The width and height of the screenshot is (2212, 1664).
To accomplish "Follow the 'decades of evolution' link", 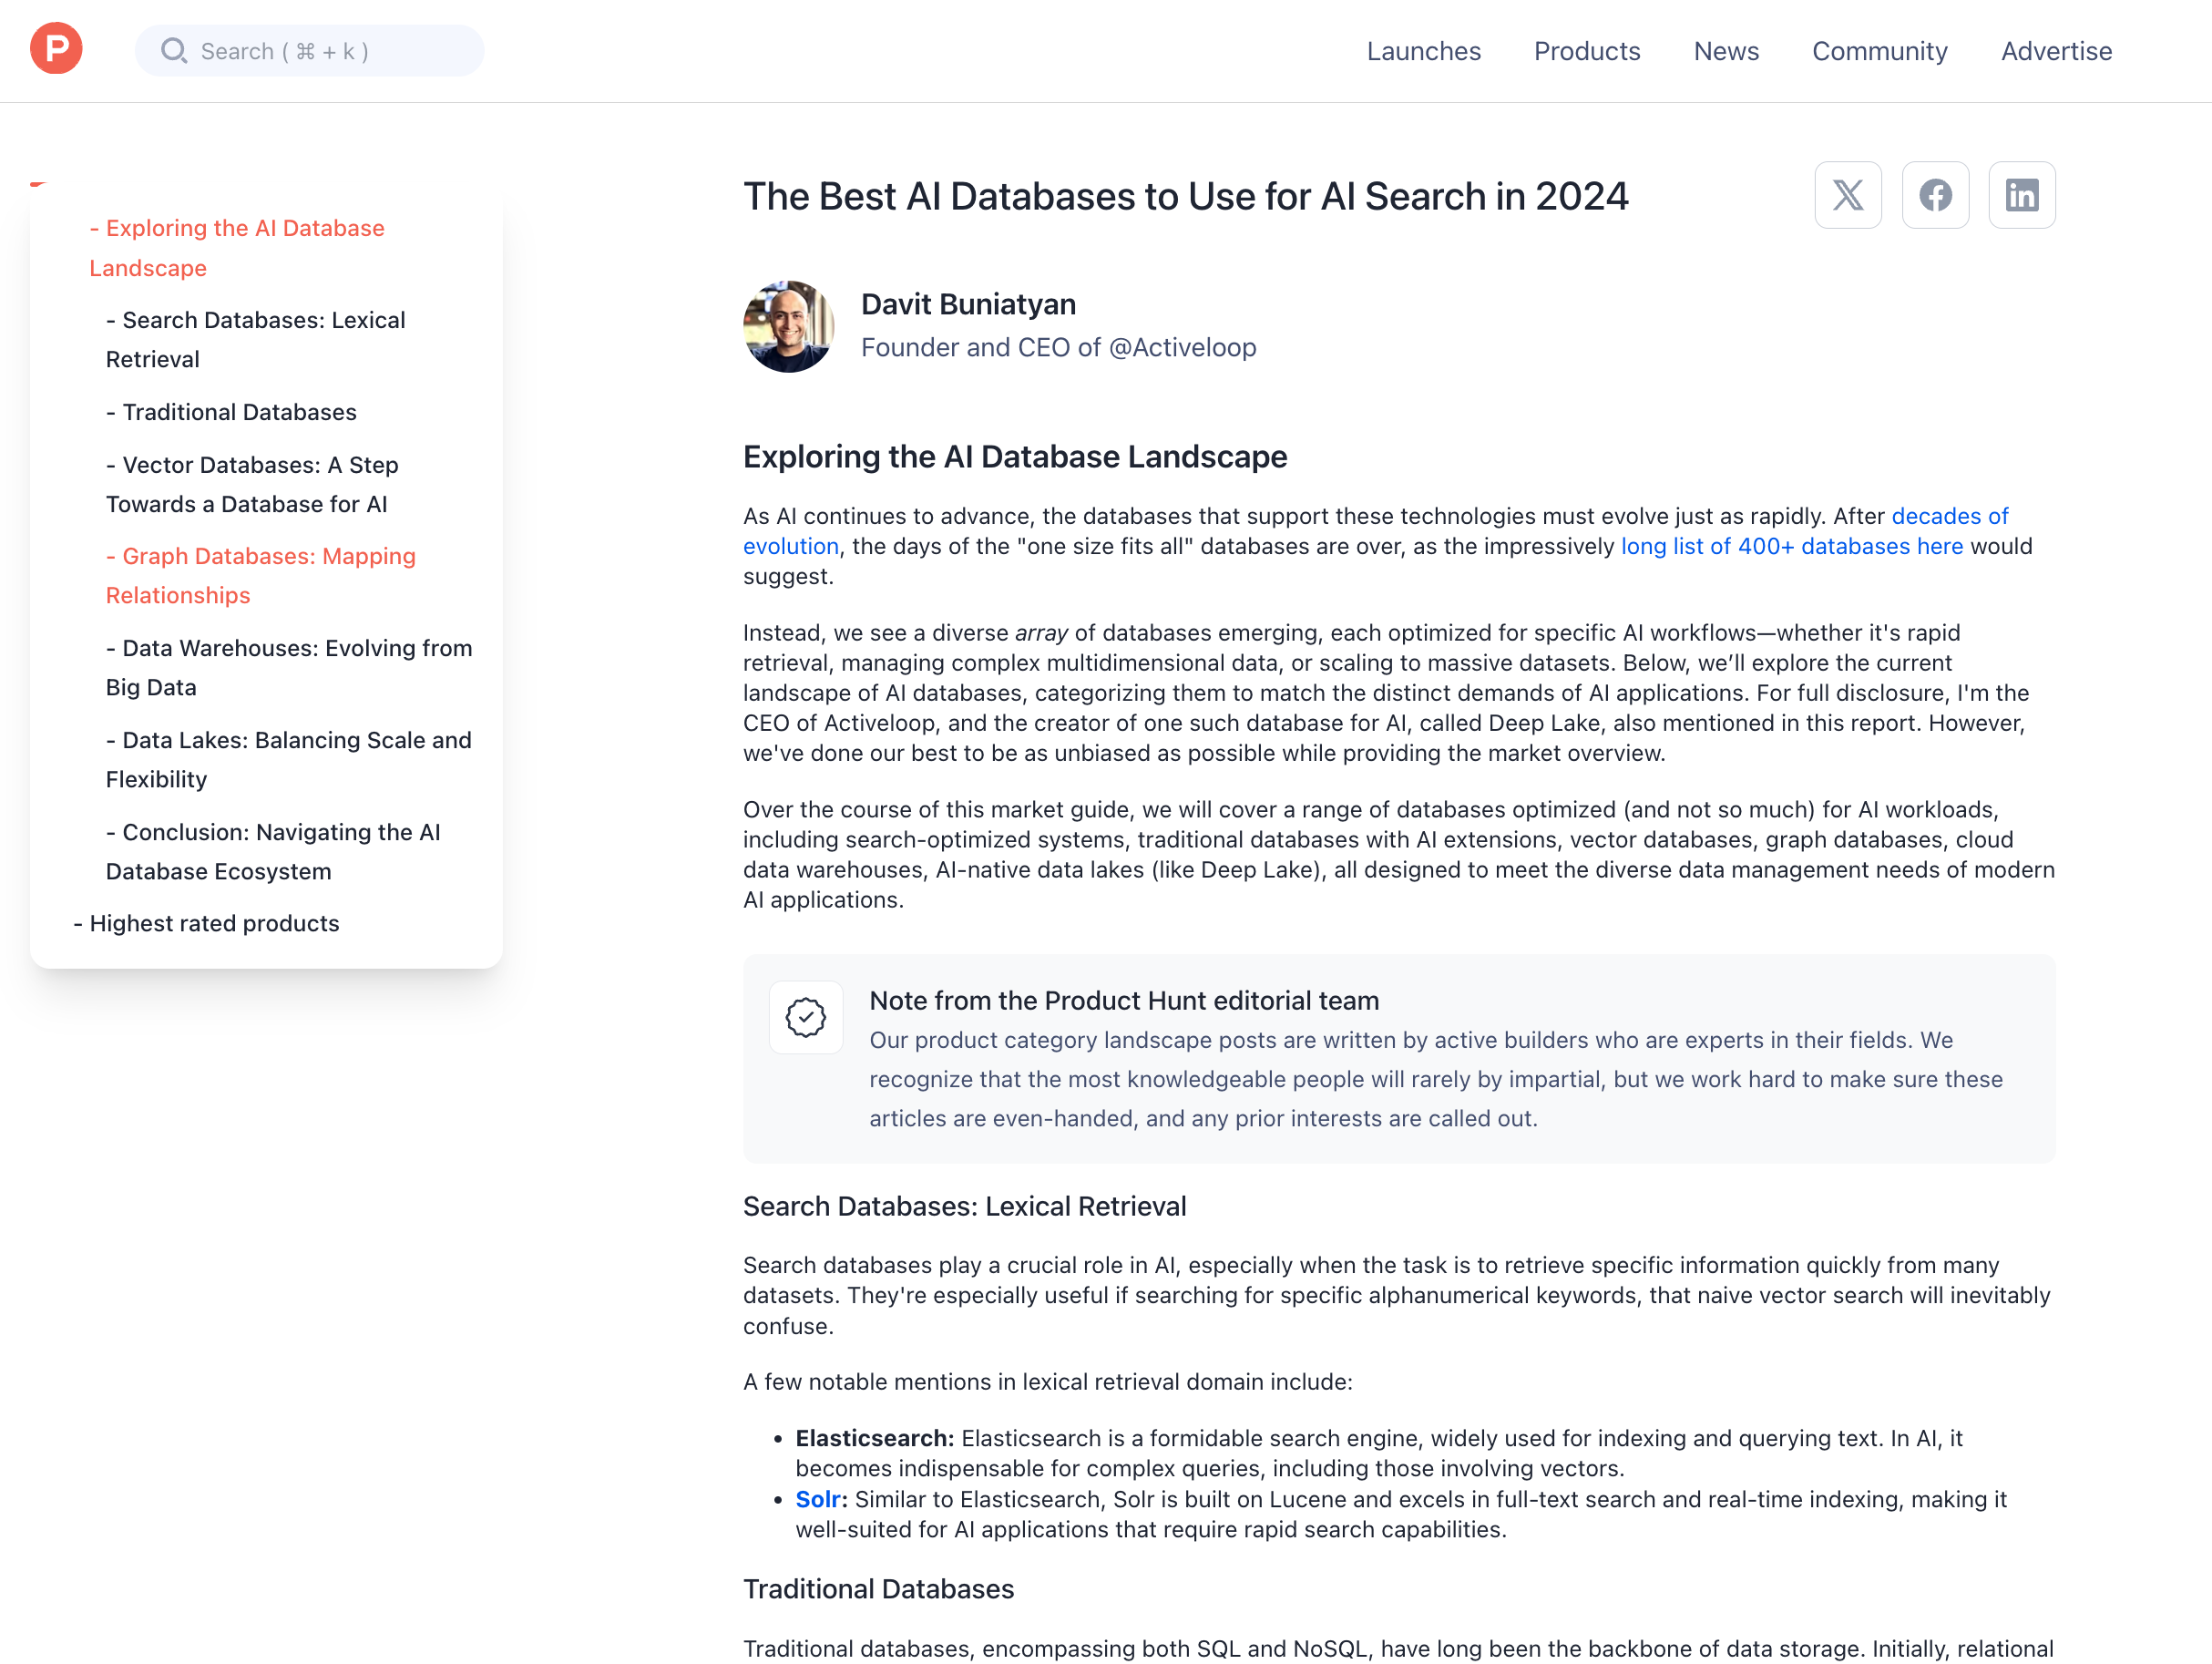I will tap(1950, 516).
